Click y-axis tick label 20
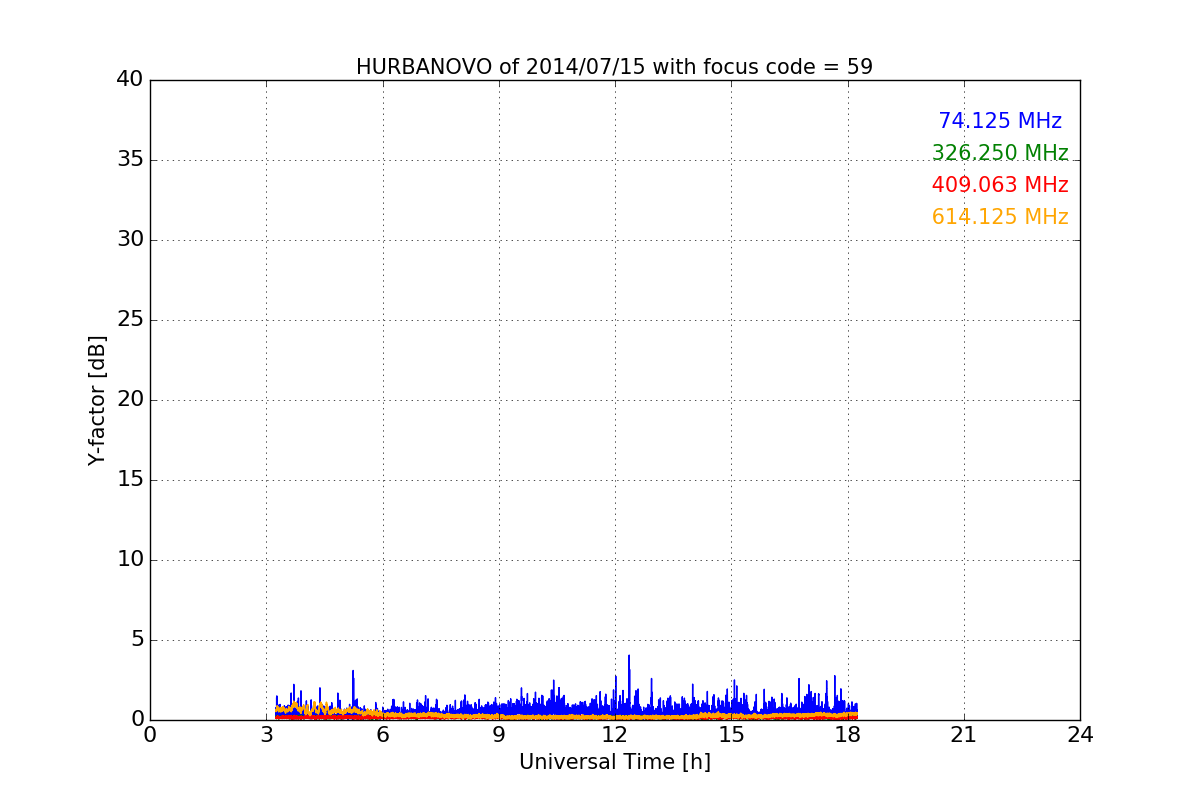 pos(130,399)
